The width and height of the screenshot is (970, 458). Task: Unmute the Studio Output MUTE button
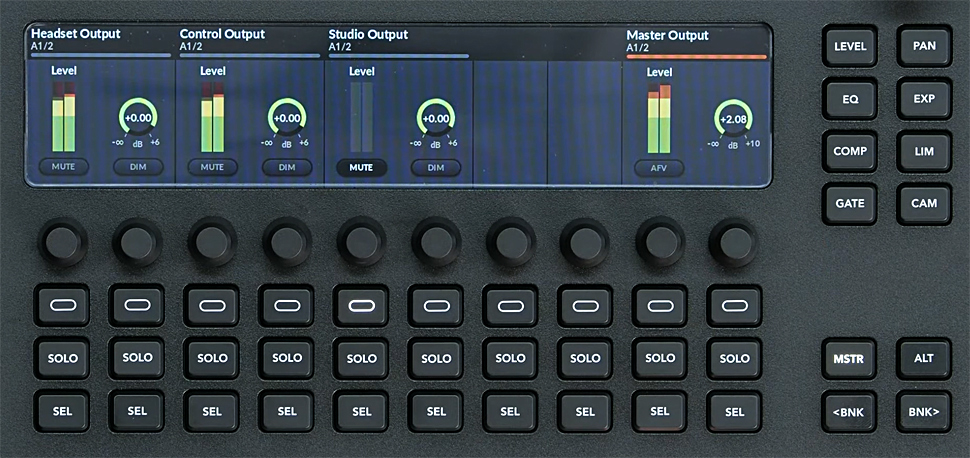pos(361,167)
